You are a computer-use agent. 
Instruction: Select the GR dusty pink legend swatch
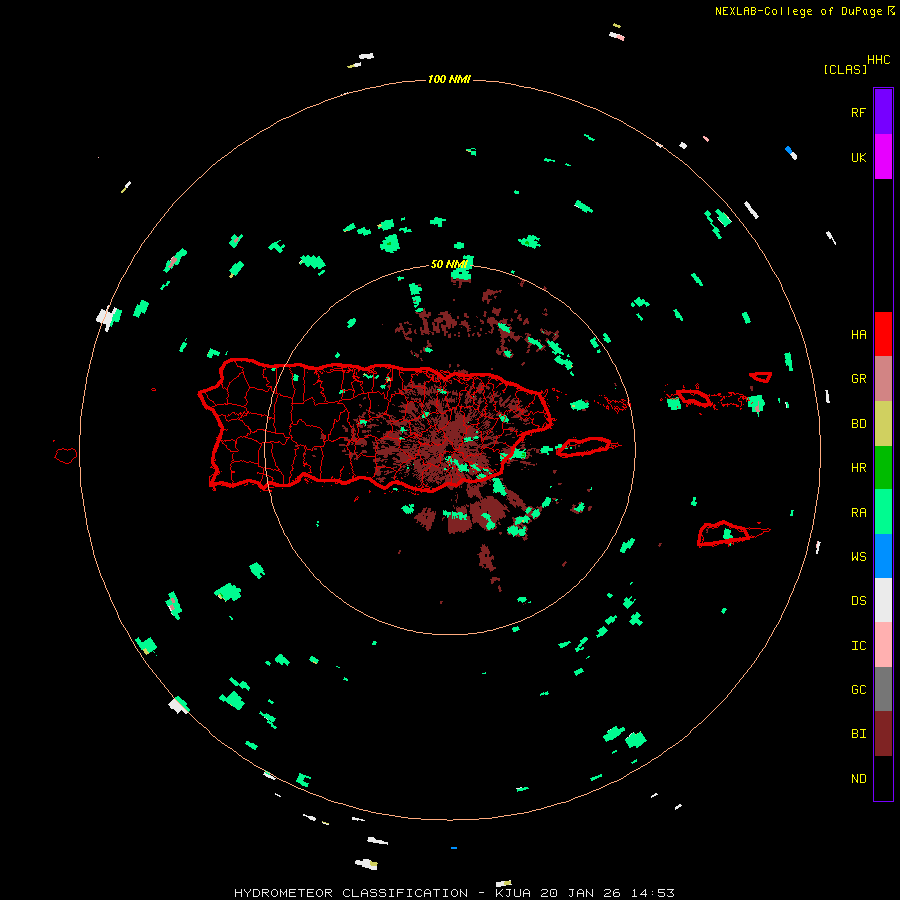tap(883, 379)
